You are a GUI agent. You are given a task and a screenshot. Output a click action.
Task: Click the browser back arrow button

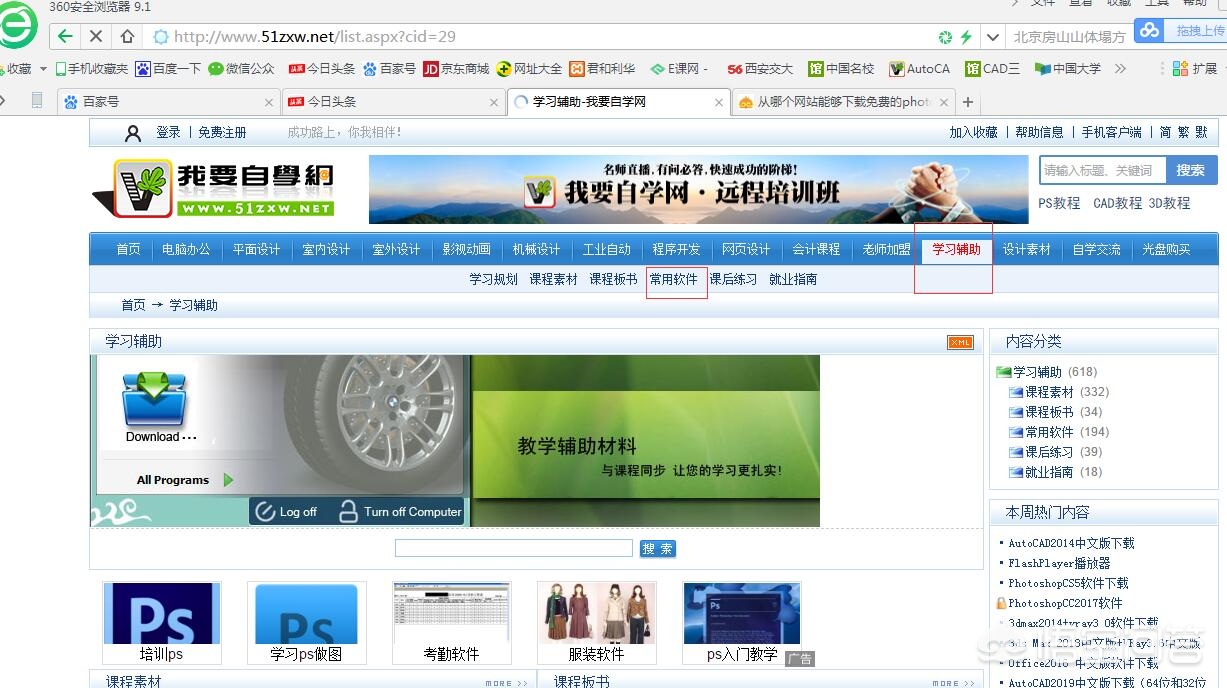click(65, 36)
